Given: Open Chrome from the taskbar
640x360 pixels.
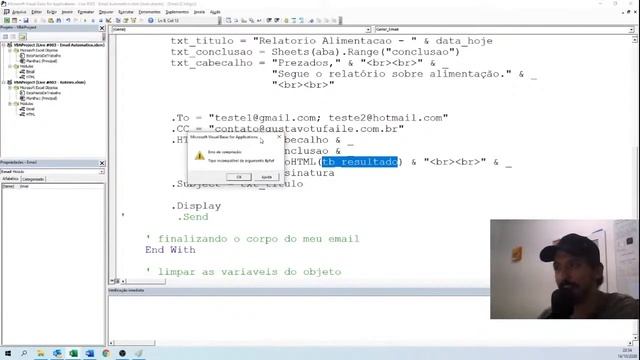Looking at the screenshot, I should pos(106,353).
